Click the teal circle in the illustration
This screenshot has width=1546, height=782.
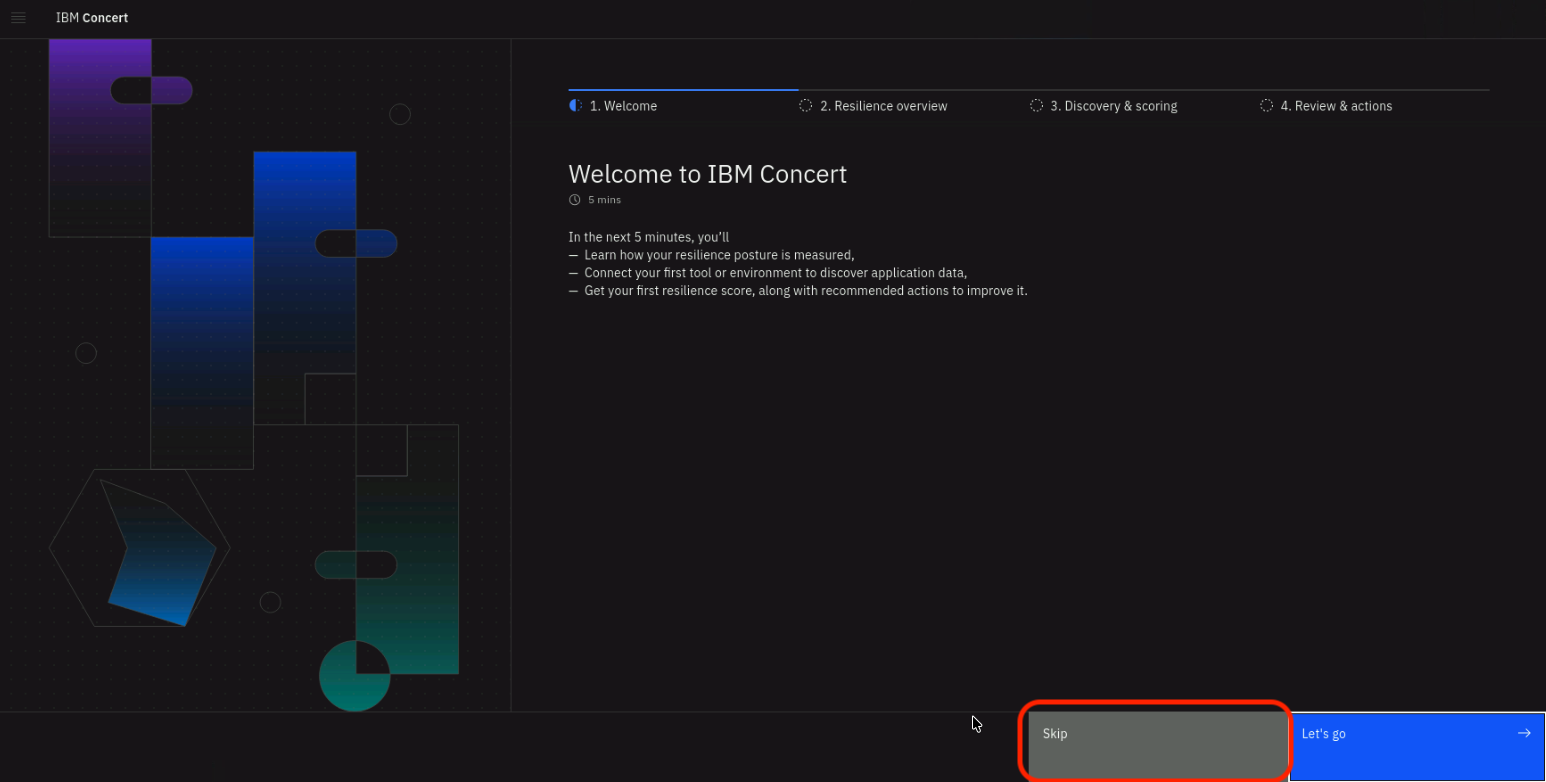pyautogui.click(x=354, y=676)
